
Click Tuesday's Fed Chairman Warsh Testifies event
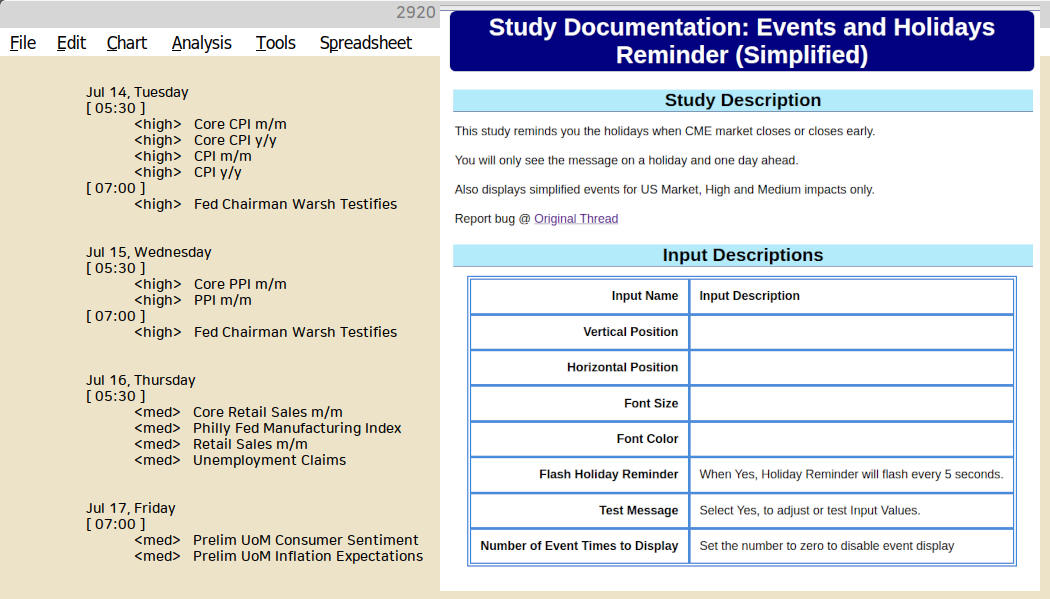point(295,204)
